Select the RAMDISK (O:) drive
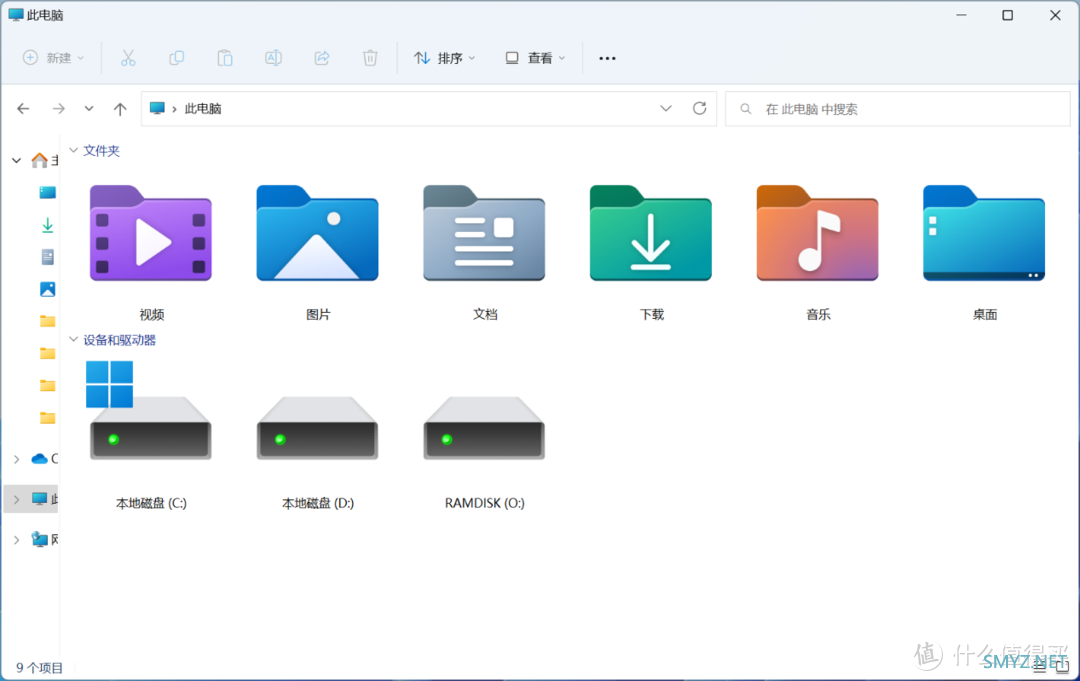 (x=484, y=452)
